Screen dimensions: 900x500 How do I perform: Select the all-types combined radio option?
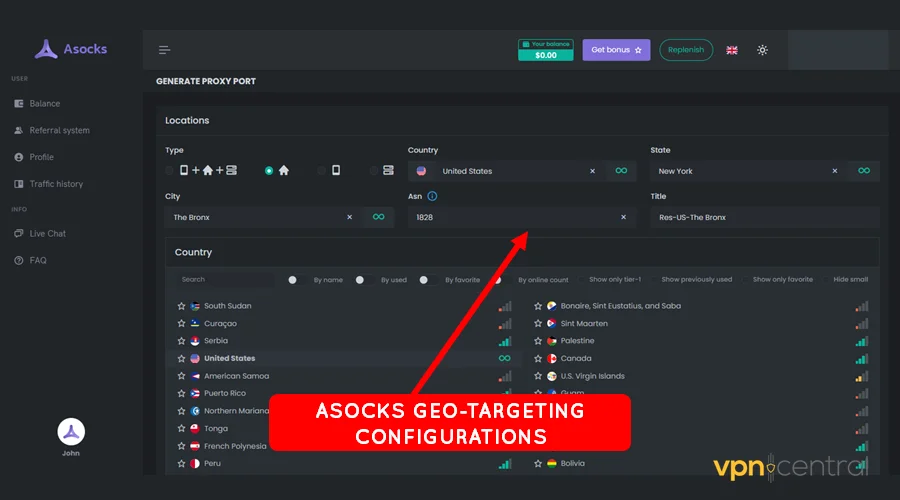click(169, 170)
